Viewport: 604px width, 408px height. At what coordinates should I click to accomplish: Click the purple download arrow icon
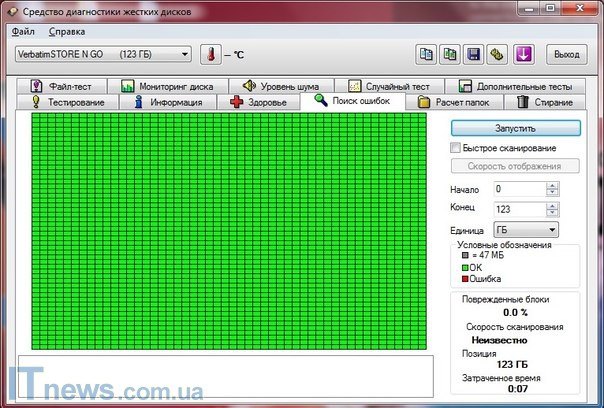(524, 54)
